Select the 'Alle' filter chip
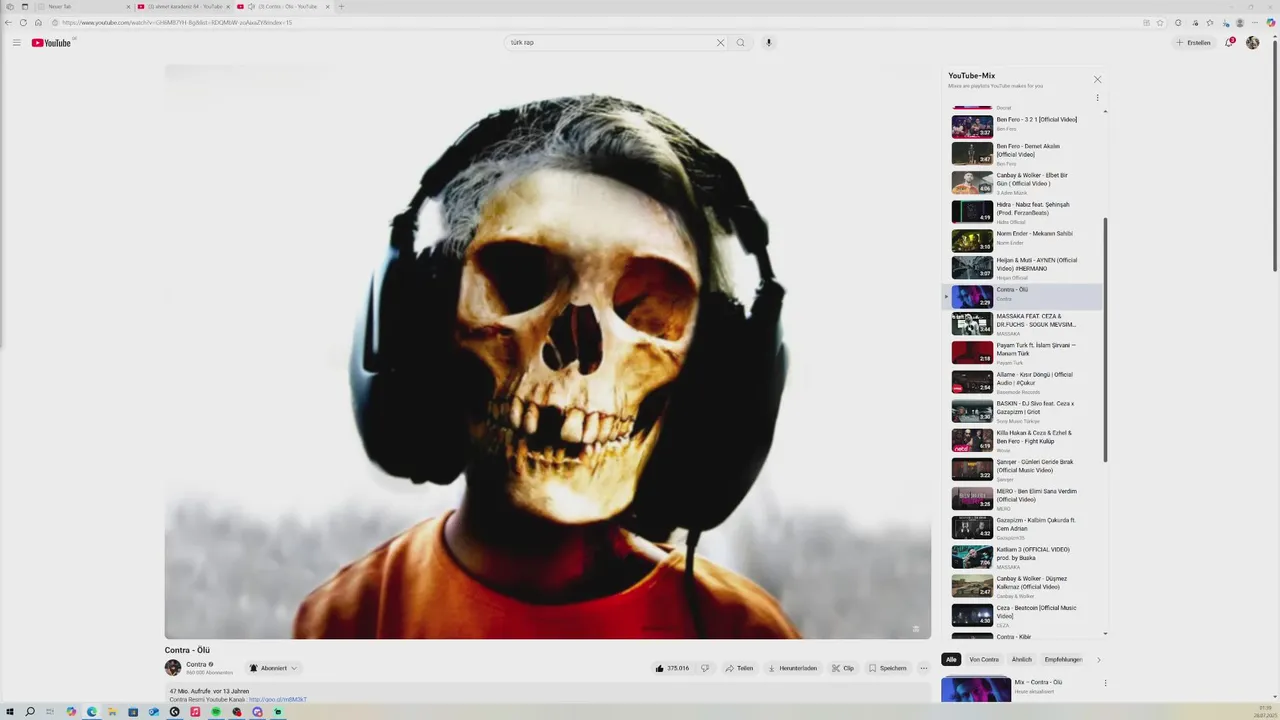 (x=951, y=659)
